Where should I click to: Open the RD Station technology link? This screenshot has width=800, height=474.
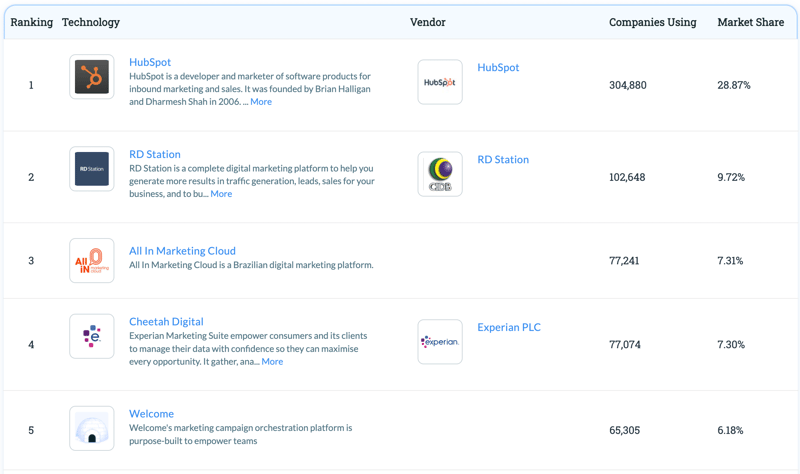(x=155, y=154)
